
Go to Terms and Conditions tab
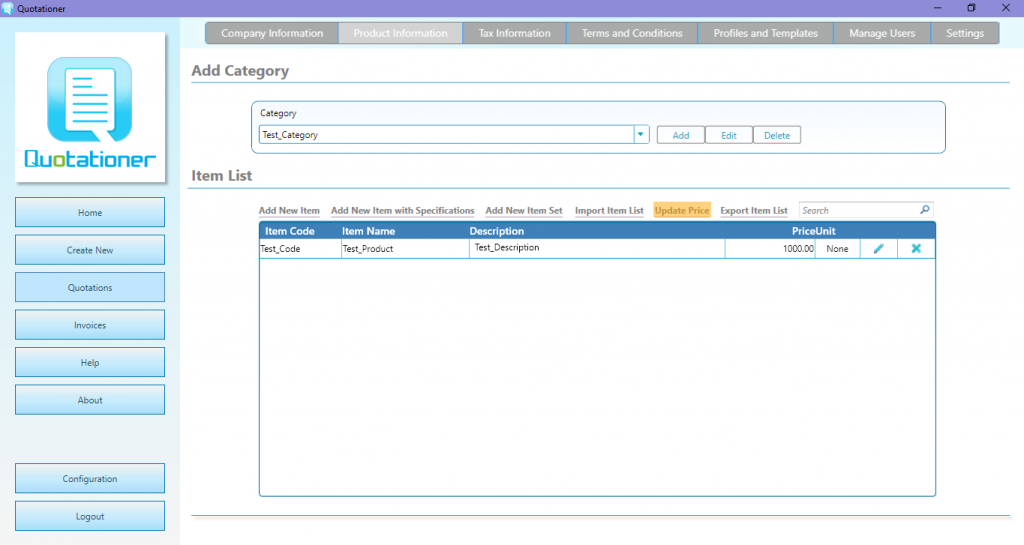click(x=632, y=33)
